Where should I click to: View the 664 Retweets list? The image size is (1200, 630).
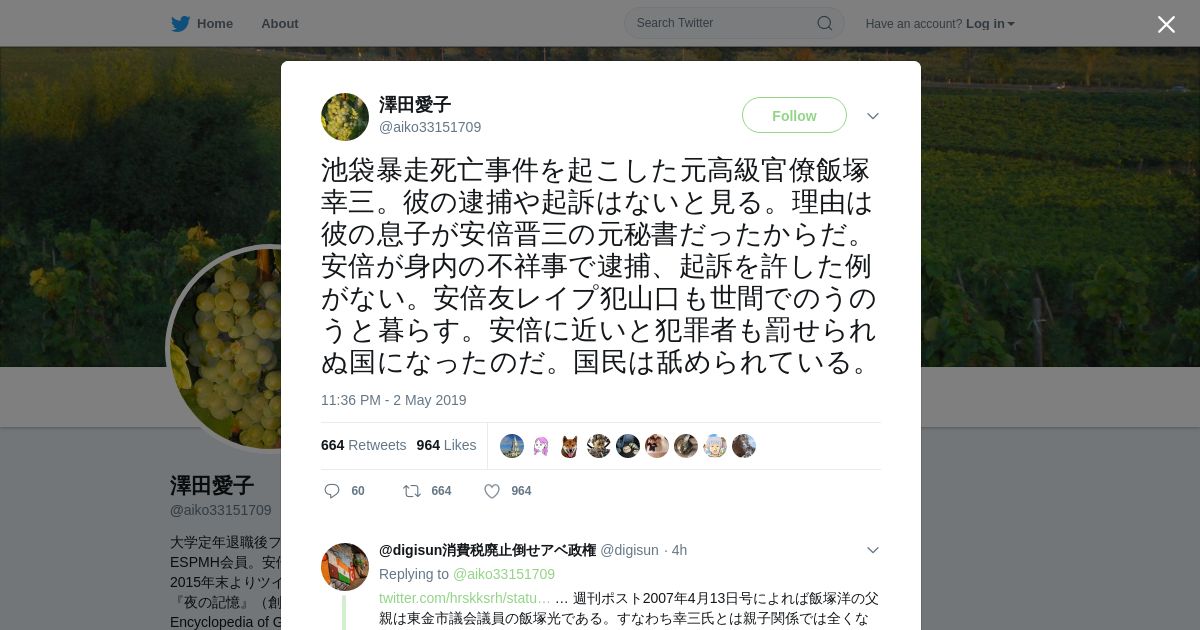pos(364,445)
